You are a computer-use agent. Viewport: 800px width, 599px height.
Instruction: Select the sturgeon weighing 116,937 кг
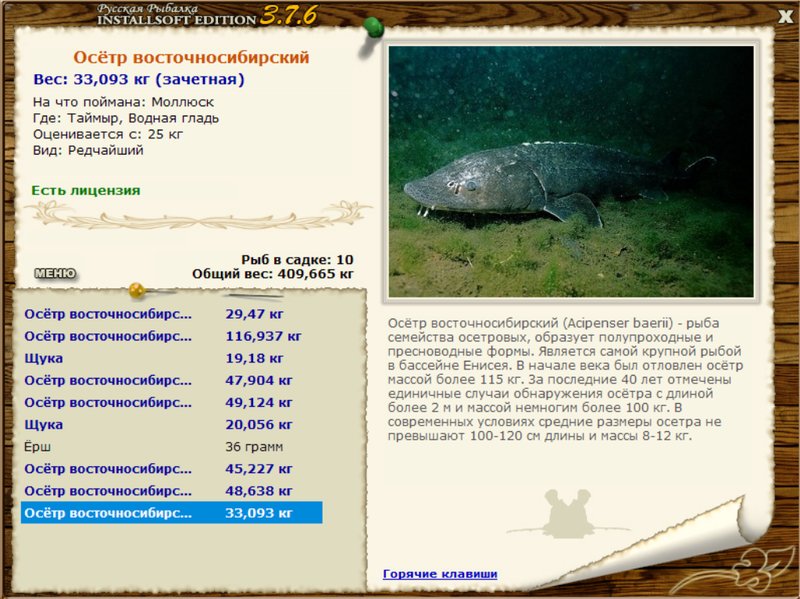tap(171, 336)
